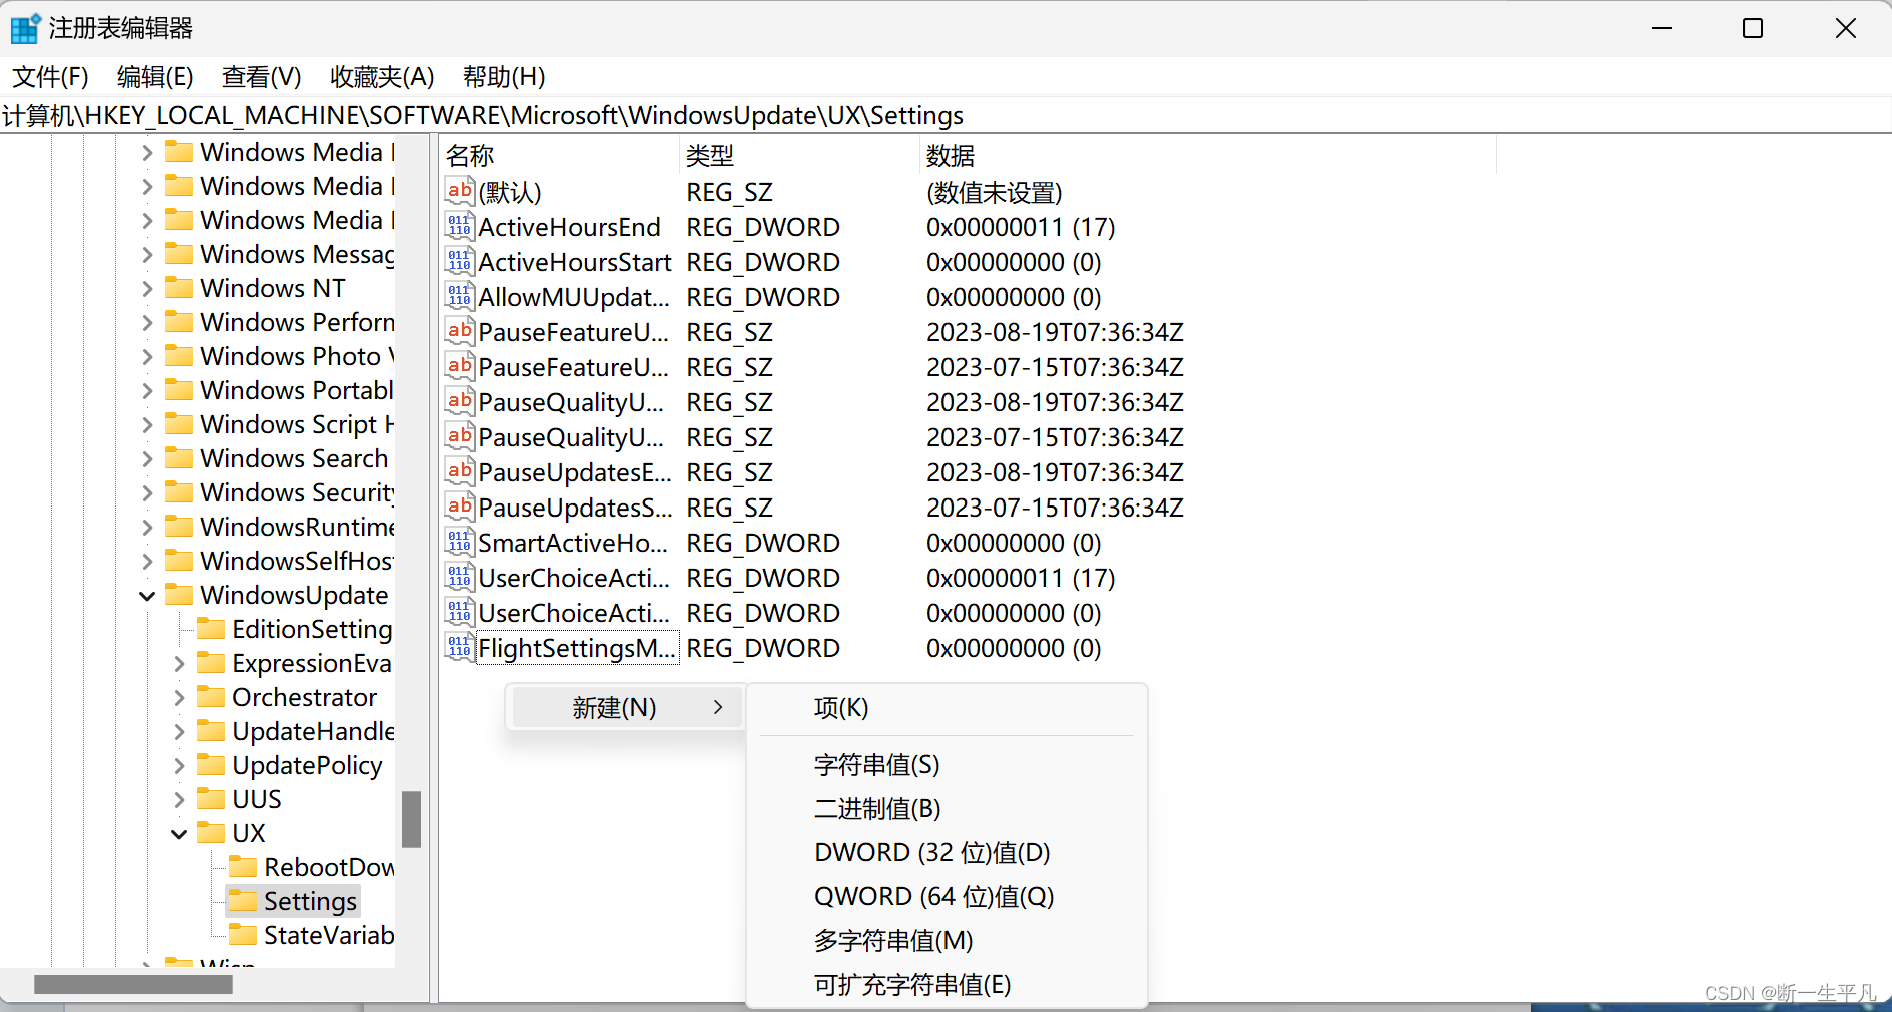The width and height of the screenshot is (1892, 1012).
Task: Click the EditionSetting folder icon
Action: pos(211,628)
